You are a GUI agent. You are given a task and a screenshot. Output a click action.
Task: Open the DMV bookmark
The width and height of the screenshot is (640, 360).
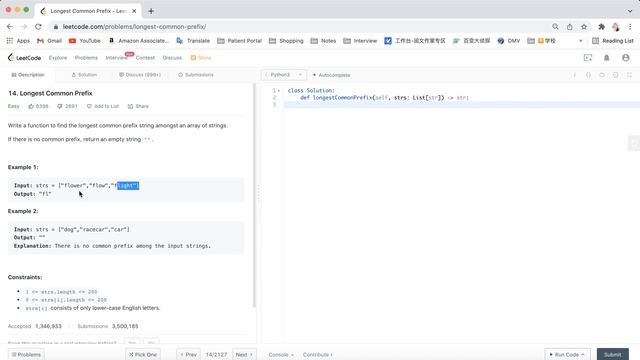pos(509,41)
